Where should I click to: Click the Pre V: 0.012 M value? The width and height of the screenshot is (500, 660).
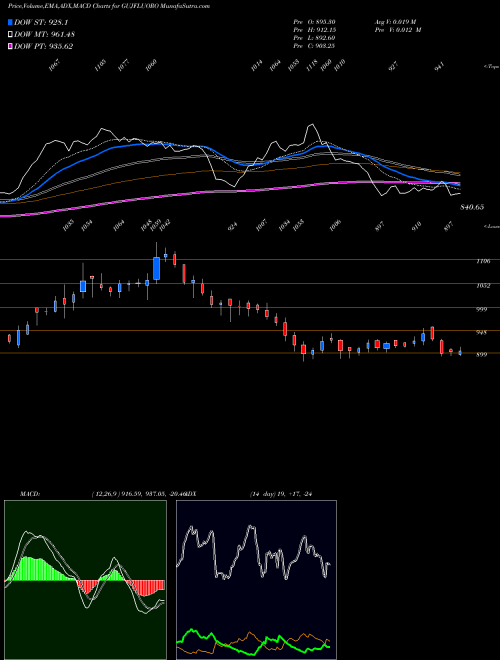tap(398, 30)
